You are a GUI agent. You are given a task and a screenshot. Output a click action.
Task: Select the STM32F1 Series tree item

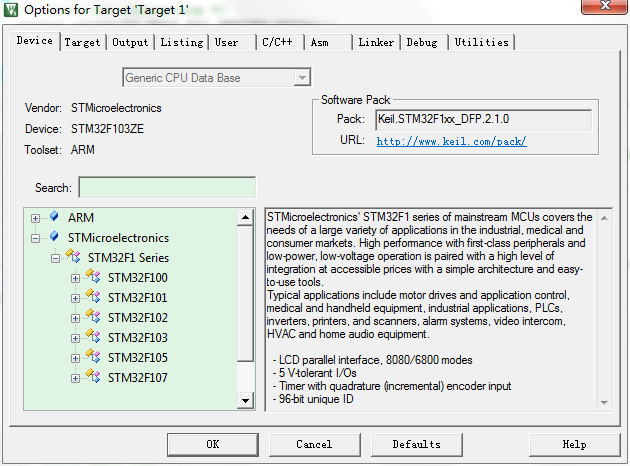(128, 258)
